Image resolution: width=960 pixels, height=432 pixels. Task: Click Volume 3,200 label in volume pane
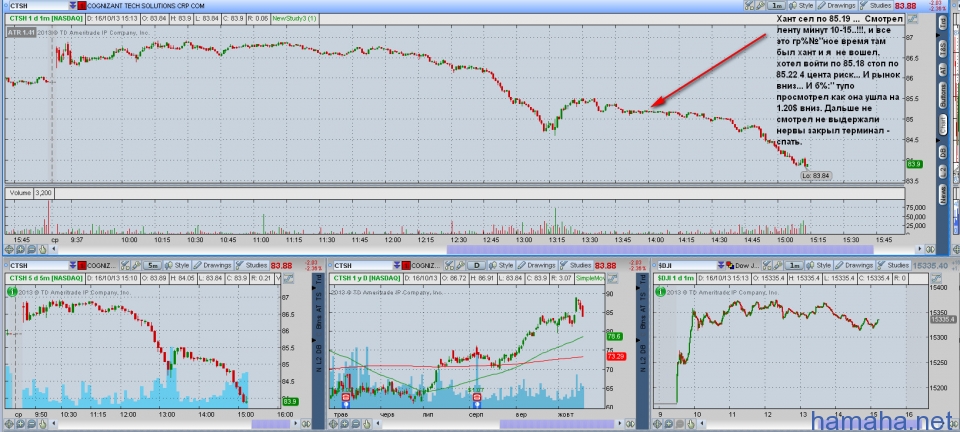point(29,193)
